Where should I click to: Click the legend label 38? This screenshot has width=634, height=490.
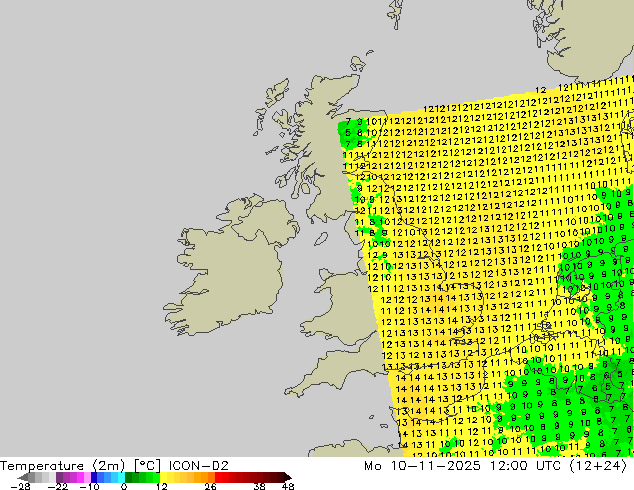click(x=259, y=486)
